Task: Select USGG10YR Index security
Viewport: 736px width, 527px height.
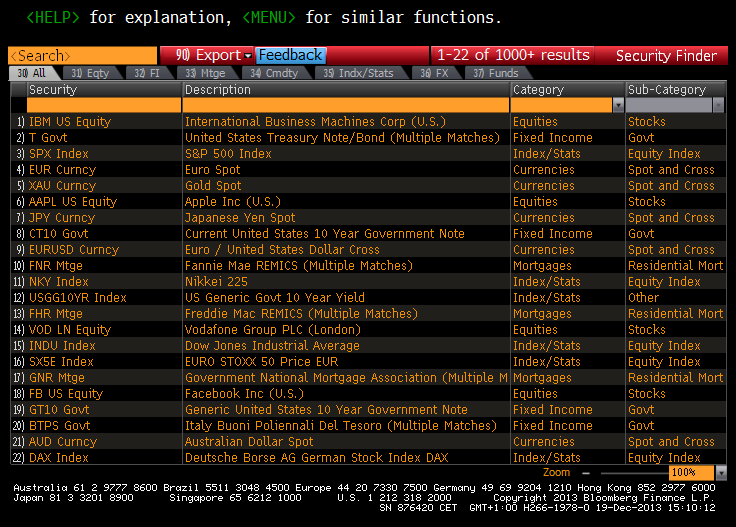Action: 78,298
